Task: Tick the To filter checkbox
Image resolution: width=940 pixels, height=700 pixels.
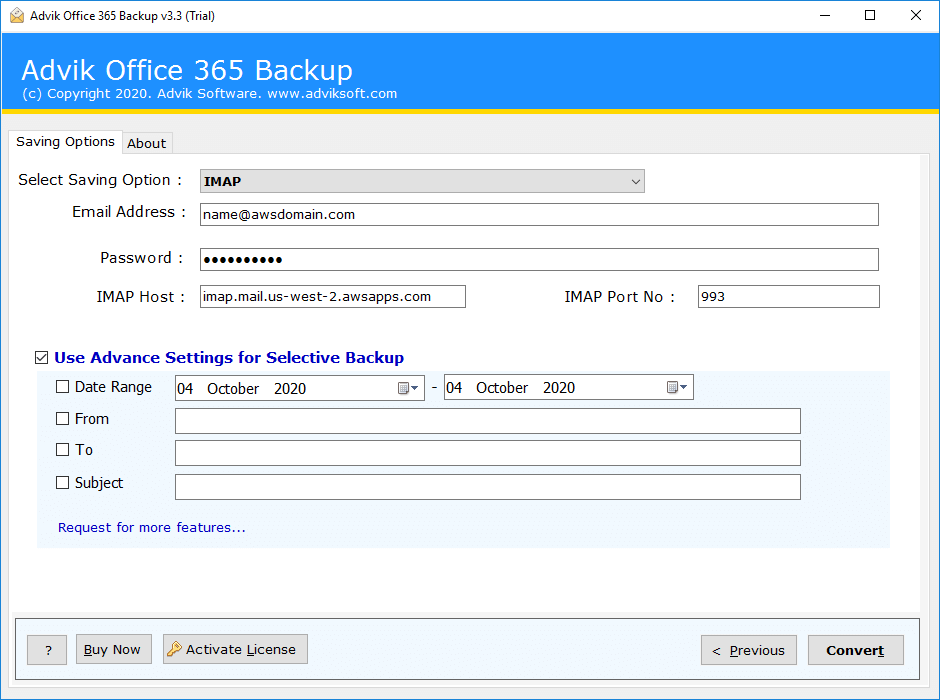Action: (x=62, y=449)
